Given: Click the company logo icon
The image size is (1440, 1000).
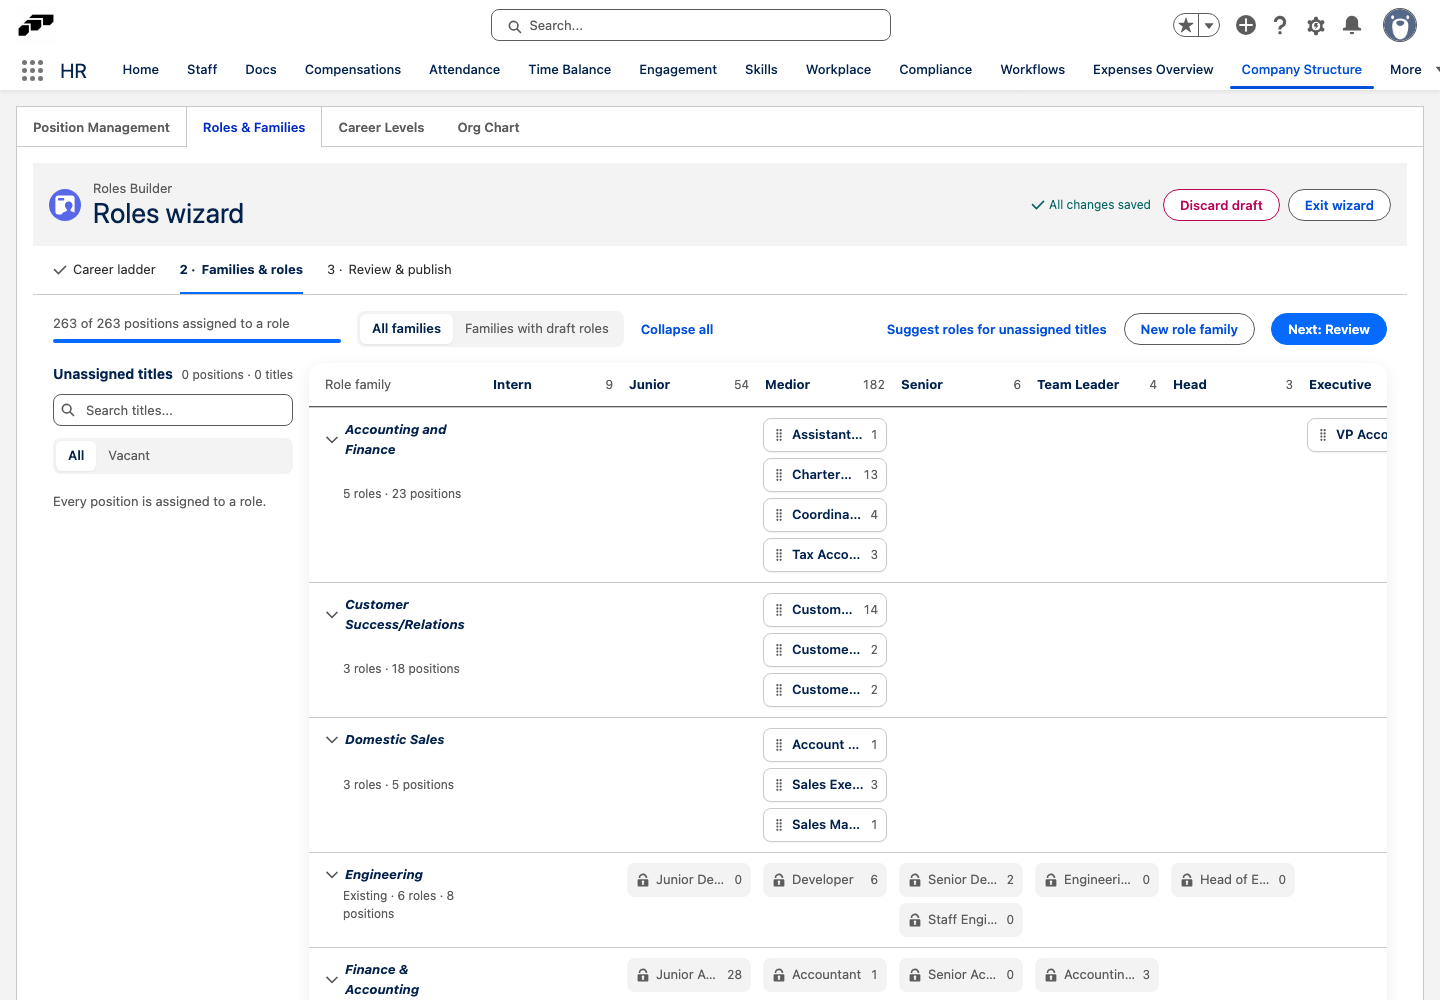Looking at the screenshot, I should tap(36, 25).
